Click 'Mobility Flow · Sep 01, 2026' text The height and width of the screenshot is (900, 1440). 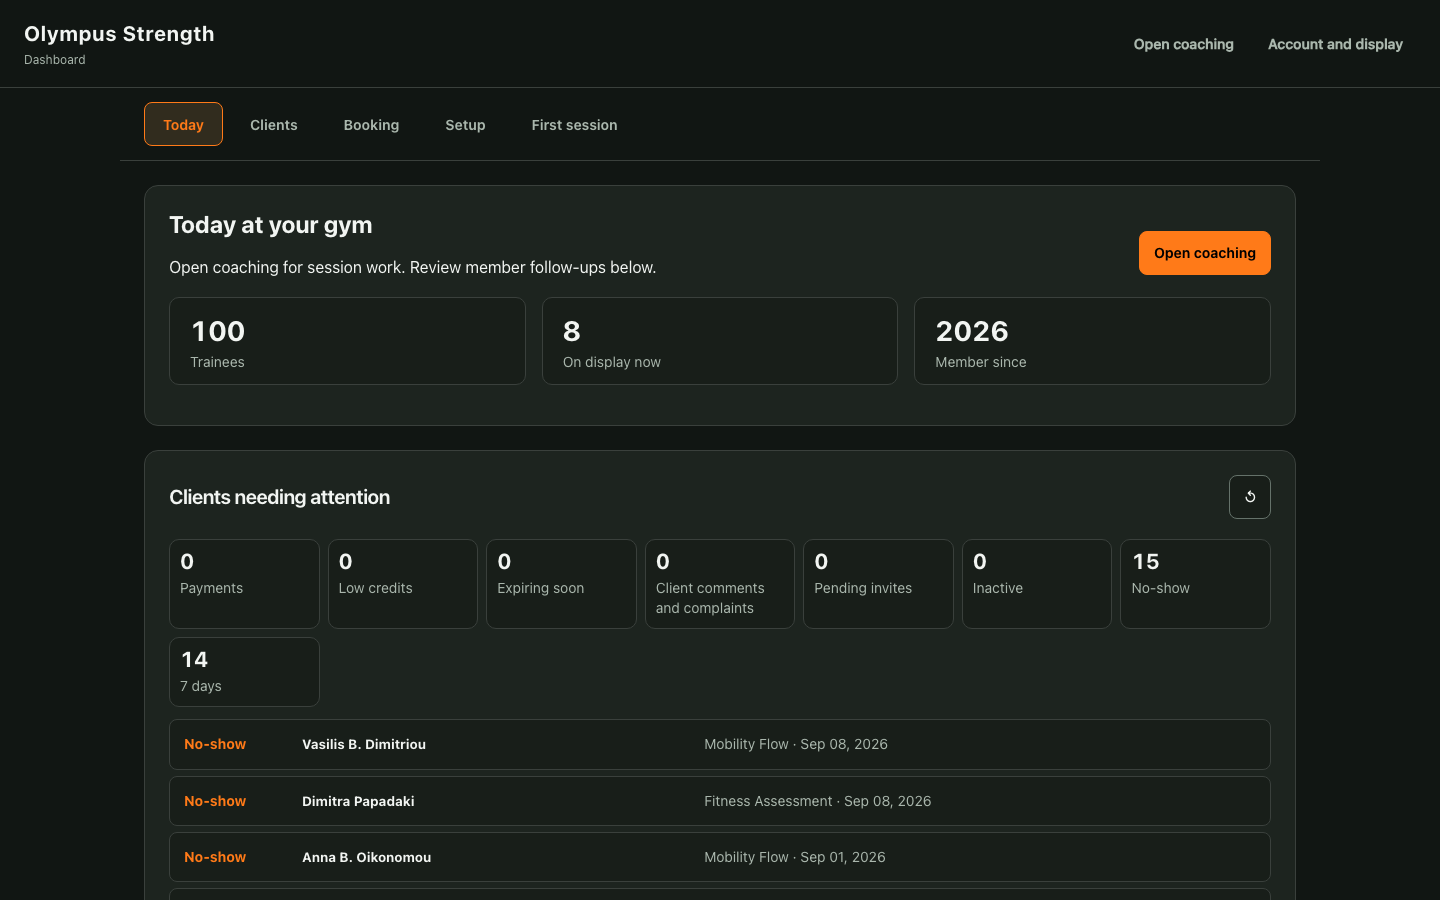[x=794, y=857]
